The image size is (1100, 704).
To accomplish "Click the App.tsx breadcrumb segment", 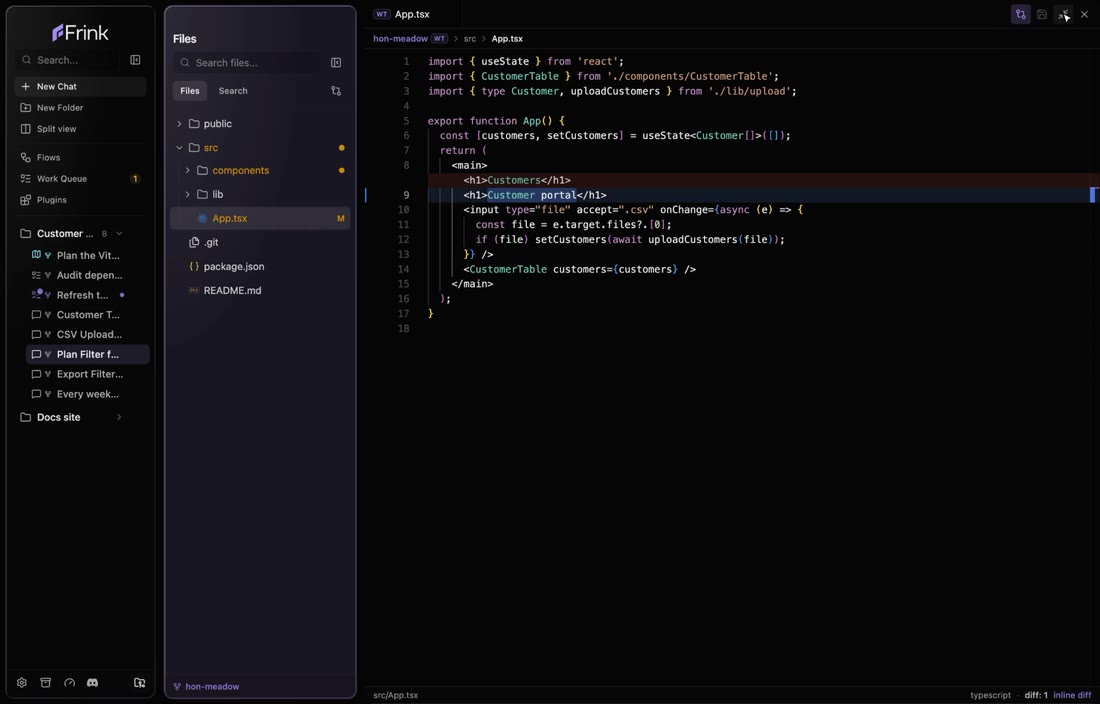I will [507, 39].
